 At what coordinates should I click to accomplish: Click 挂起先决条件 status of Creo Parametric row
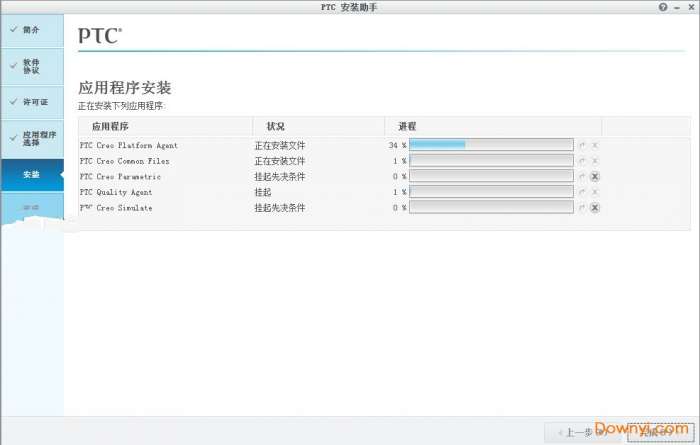click(280, 177)
